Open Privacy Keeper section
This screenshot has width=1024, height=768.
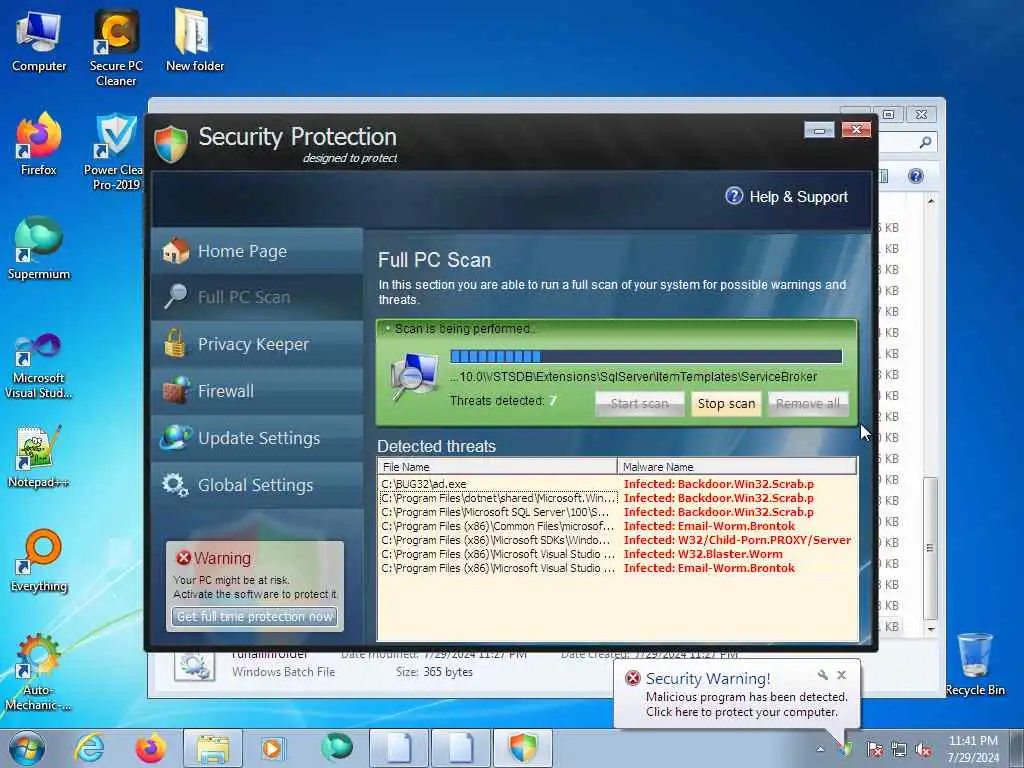click(x=257, y=344)
